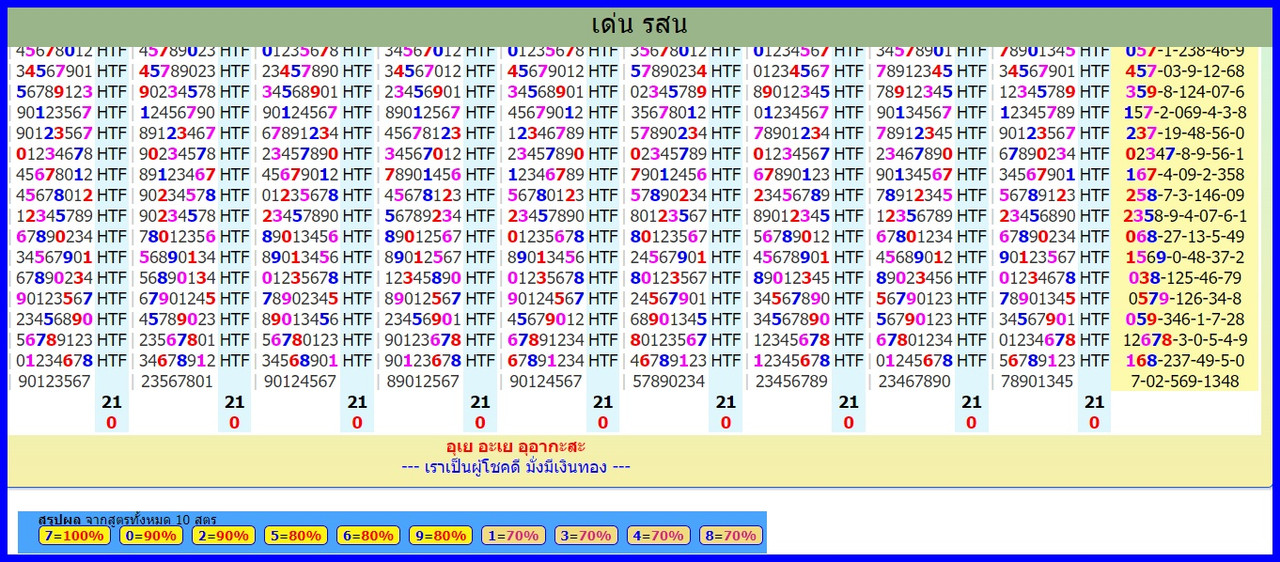Image resolution: width=1280 pixels, height=562 pixels.
Task: Select the combined result 457-03-9-12-68
Action: pyautogui.click(x=1185, y=71)
